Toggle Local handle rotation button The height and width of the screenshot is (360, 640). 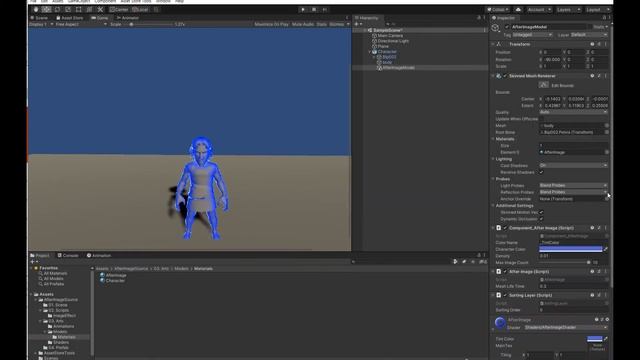click(x=140, y=9)
